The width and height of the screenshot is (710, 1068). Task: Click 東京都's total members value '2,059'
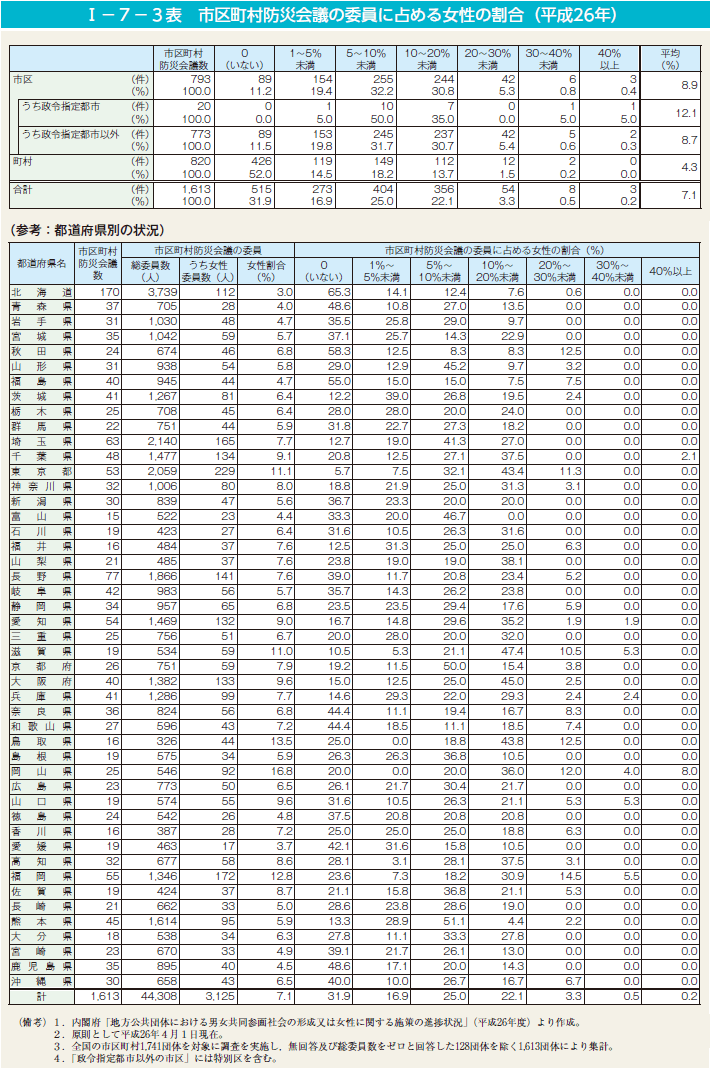pos(163,471)
